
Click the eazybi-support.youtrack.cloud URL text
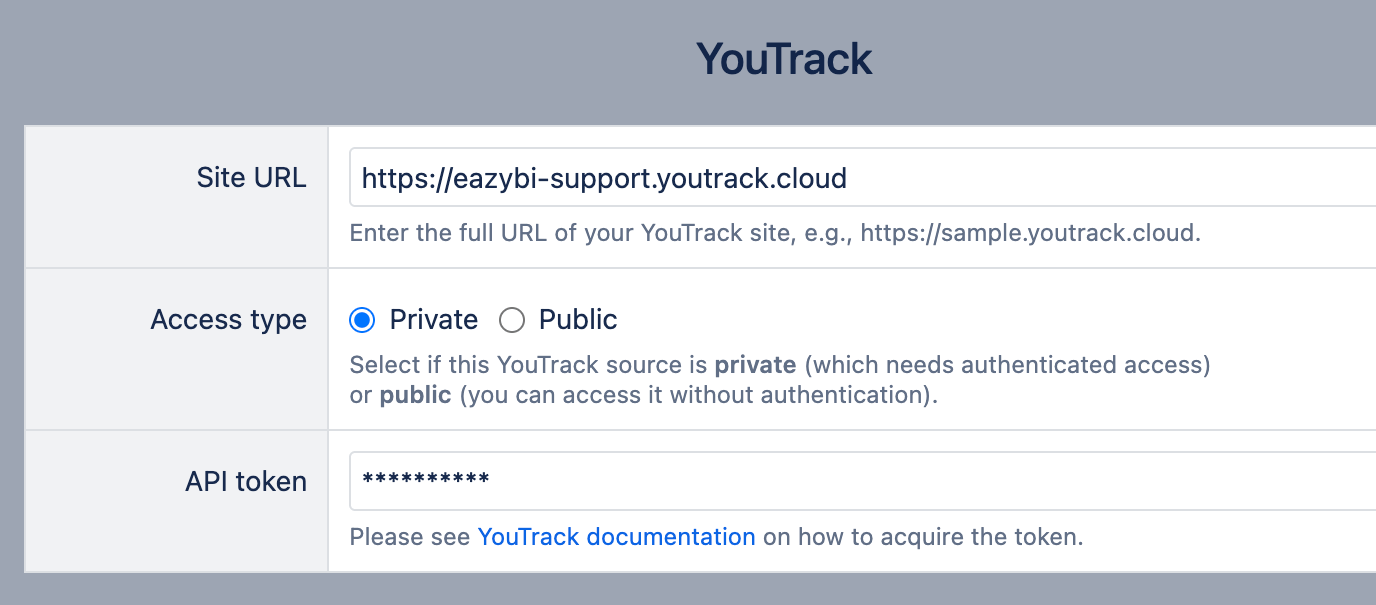click(x=604, y=178)
